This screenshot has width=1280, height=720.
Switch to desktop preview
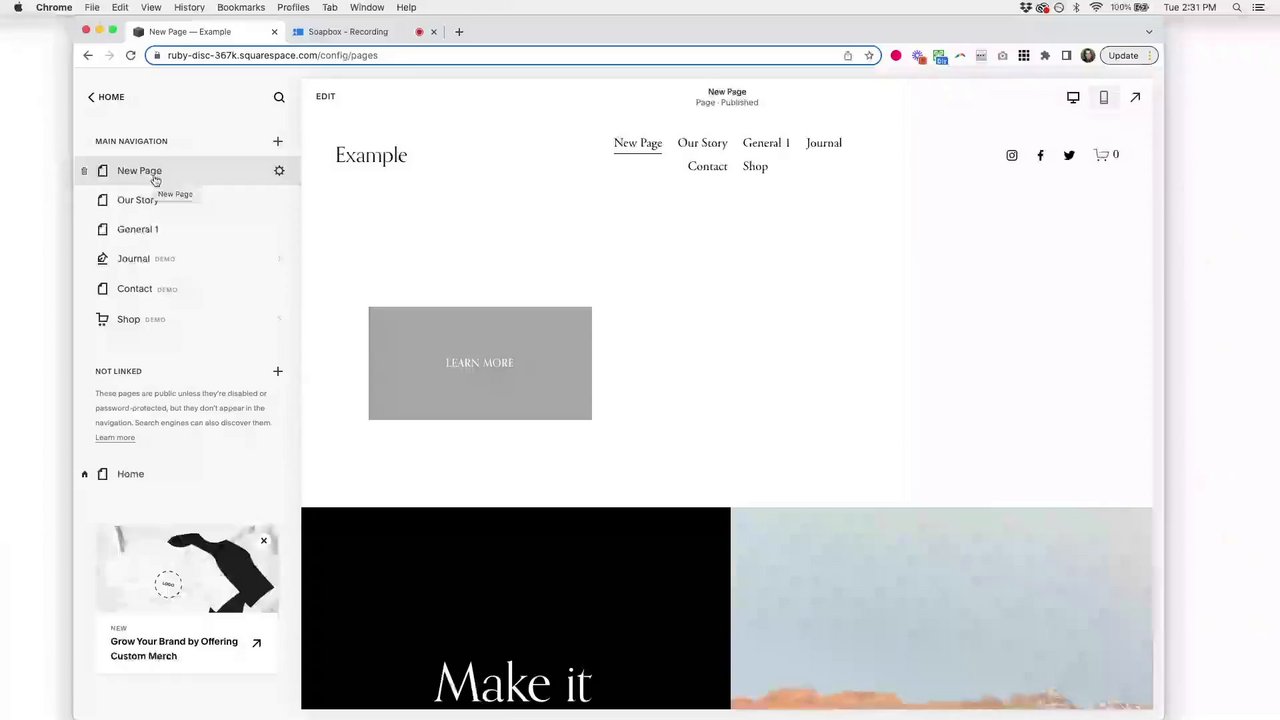click(1073, 97)
